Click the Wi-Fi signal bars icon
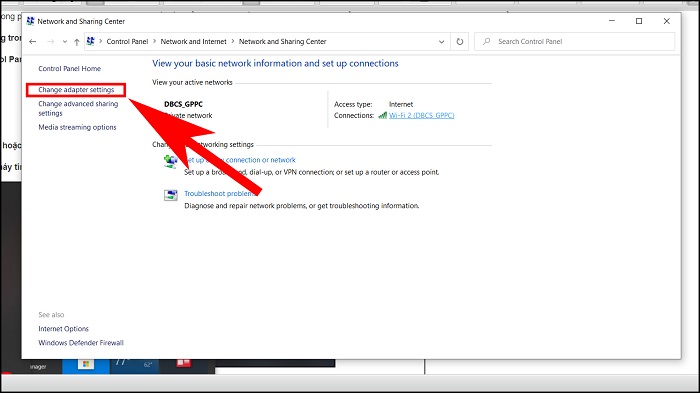This screenshot has height=393, width=700. coord(383,115)
